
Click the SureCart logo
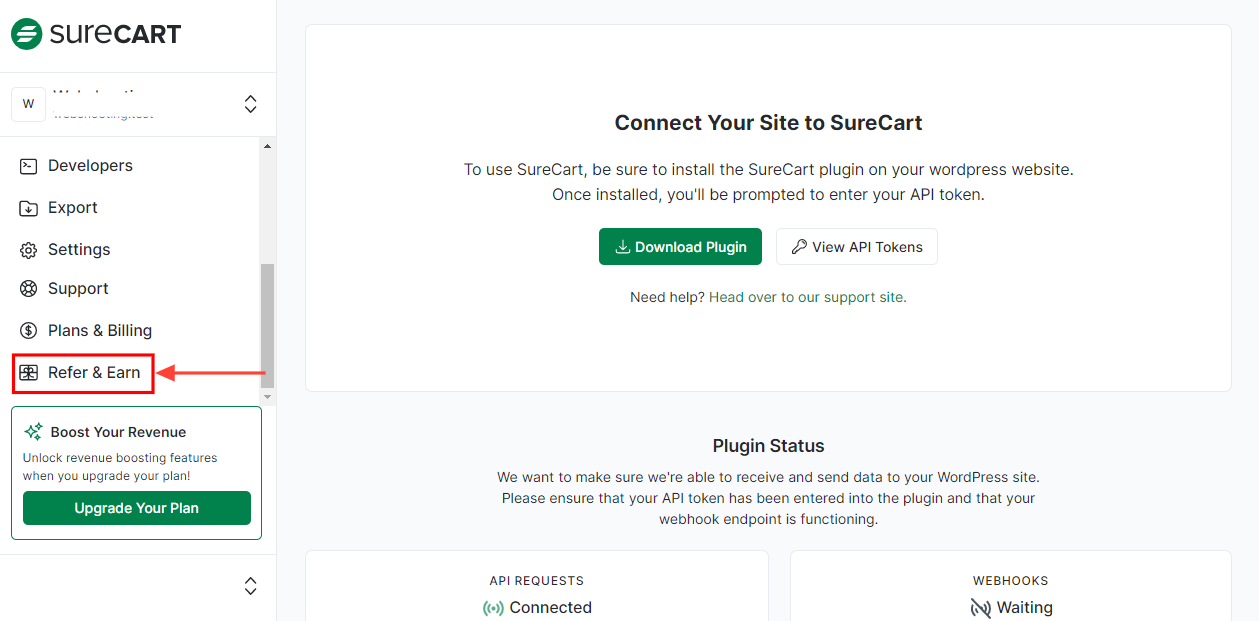[x=96, y=34]
